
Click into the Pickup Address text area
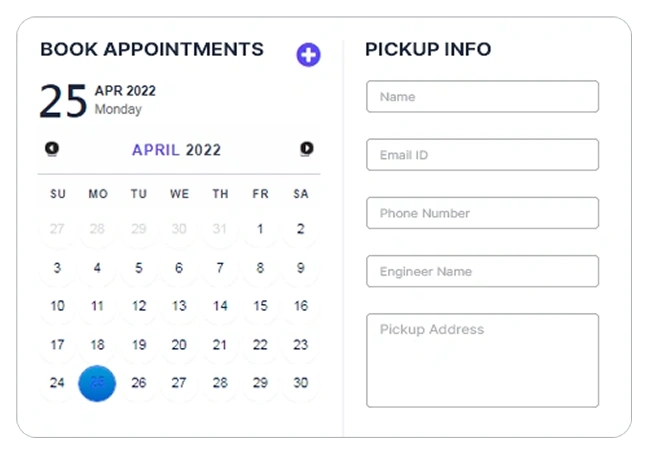point(482,361)
